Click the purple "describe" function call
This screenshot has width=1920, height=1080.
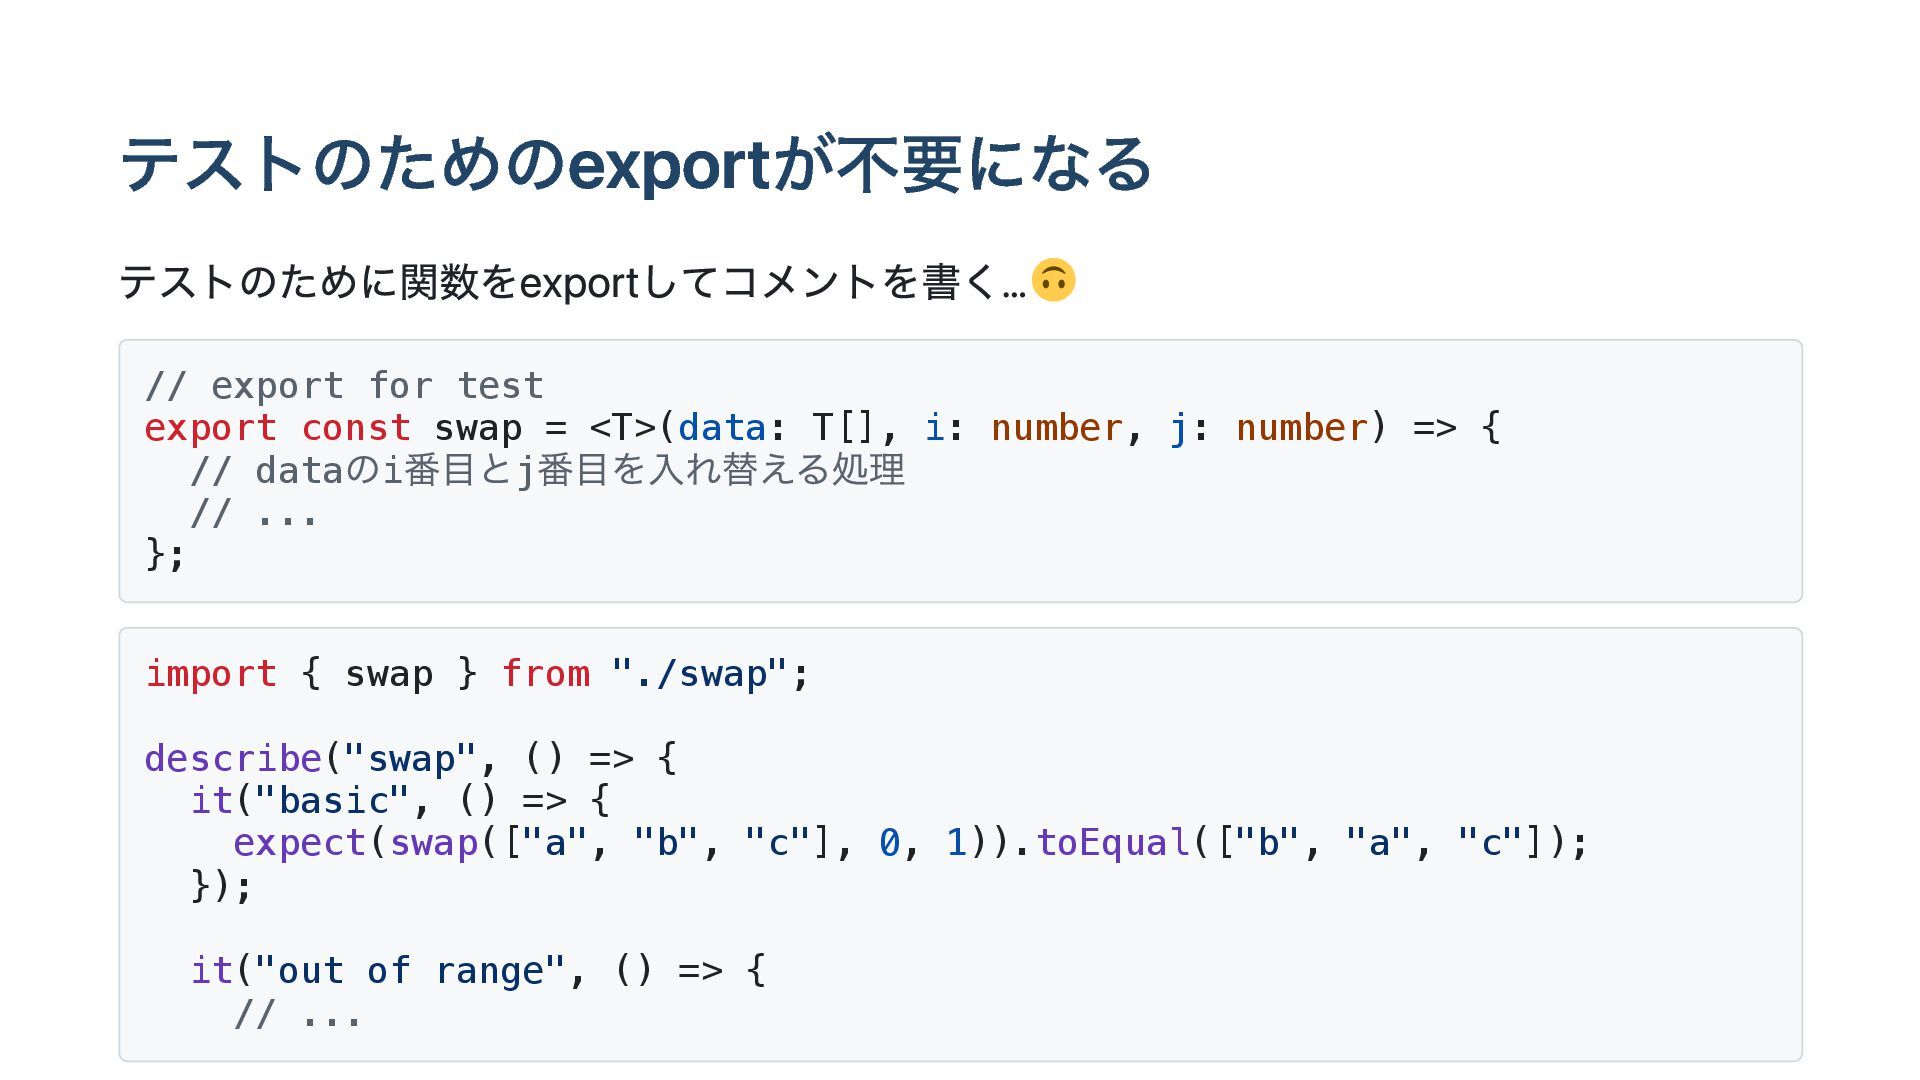point(232,759)
